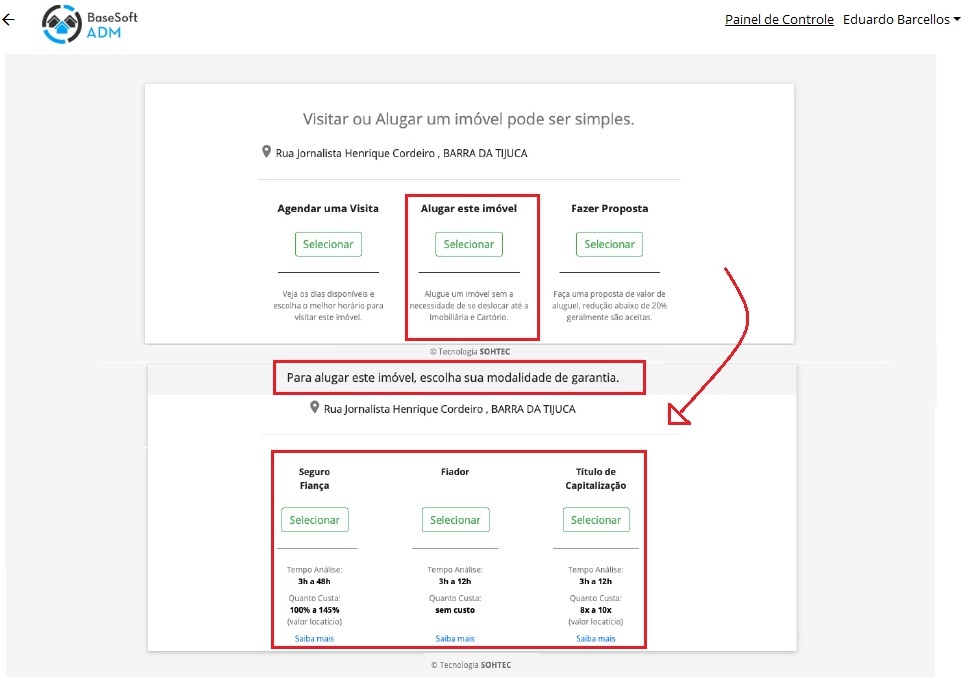Screen dimensions: 966x677
Task: Open the Painel de Controle link
Action: click(779, 19)
